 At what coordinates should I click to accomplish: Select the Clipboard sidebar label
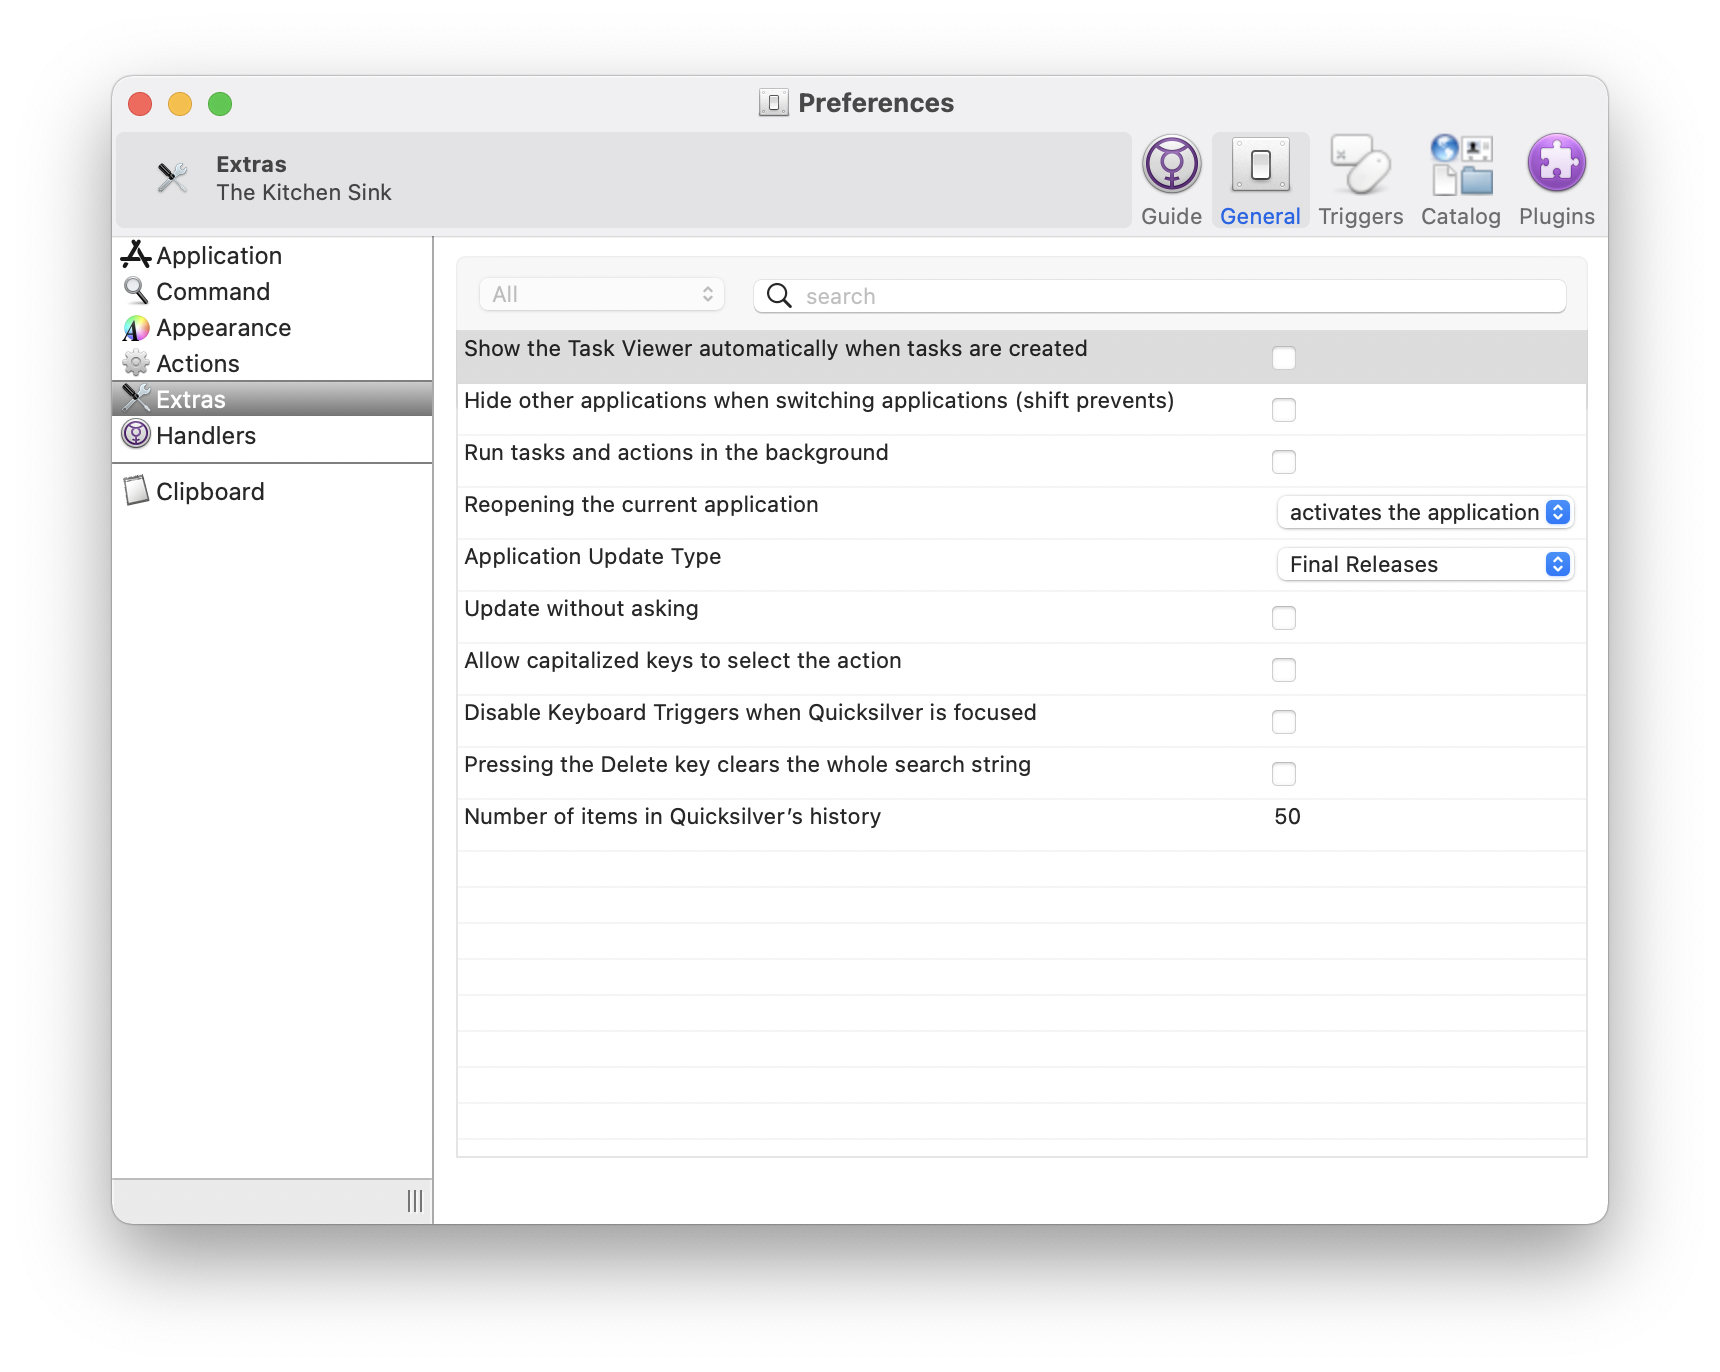pyautogui.click(x=210, y=492)
